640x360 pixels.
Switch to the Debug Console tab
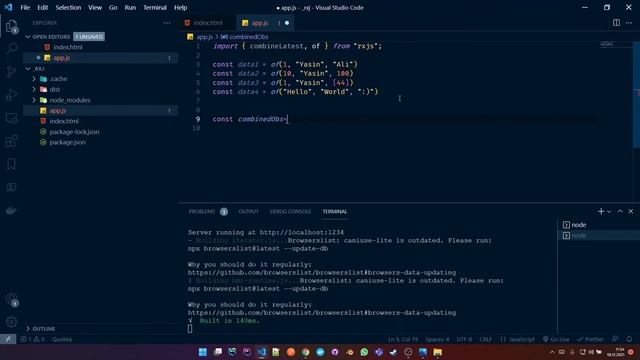pos(290,211)
